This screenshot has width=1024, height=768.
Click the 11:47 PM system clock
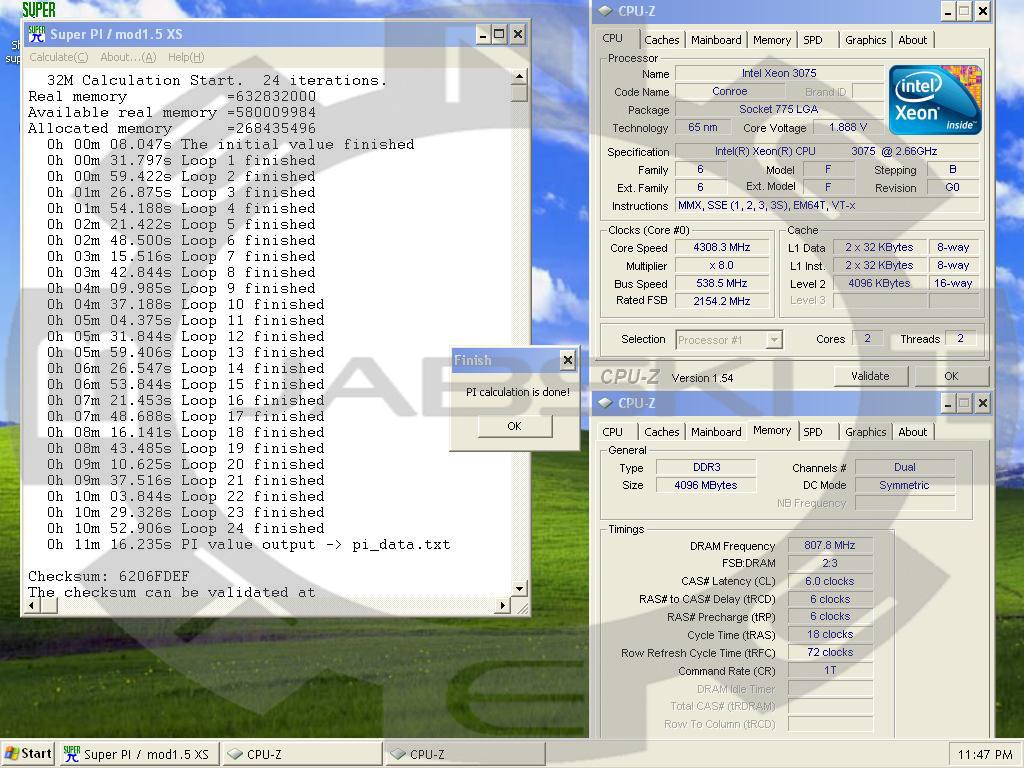pos(984,754)
